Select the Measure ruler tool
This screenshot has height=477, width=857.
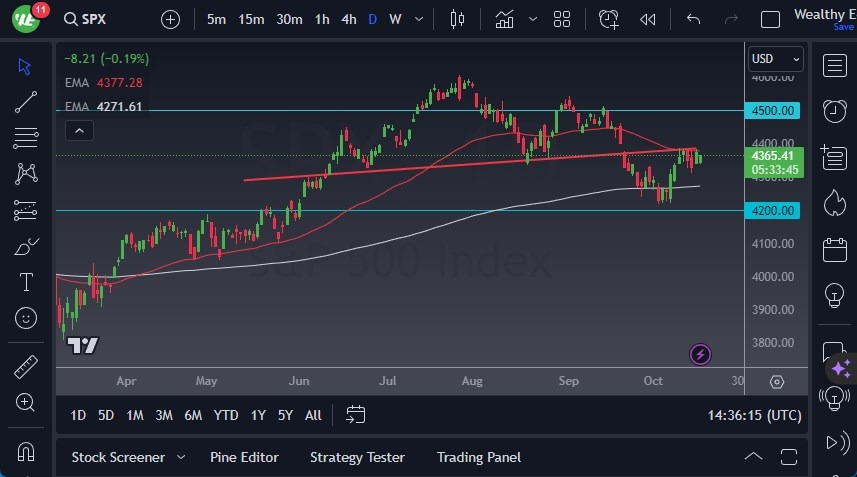(26, 367)
